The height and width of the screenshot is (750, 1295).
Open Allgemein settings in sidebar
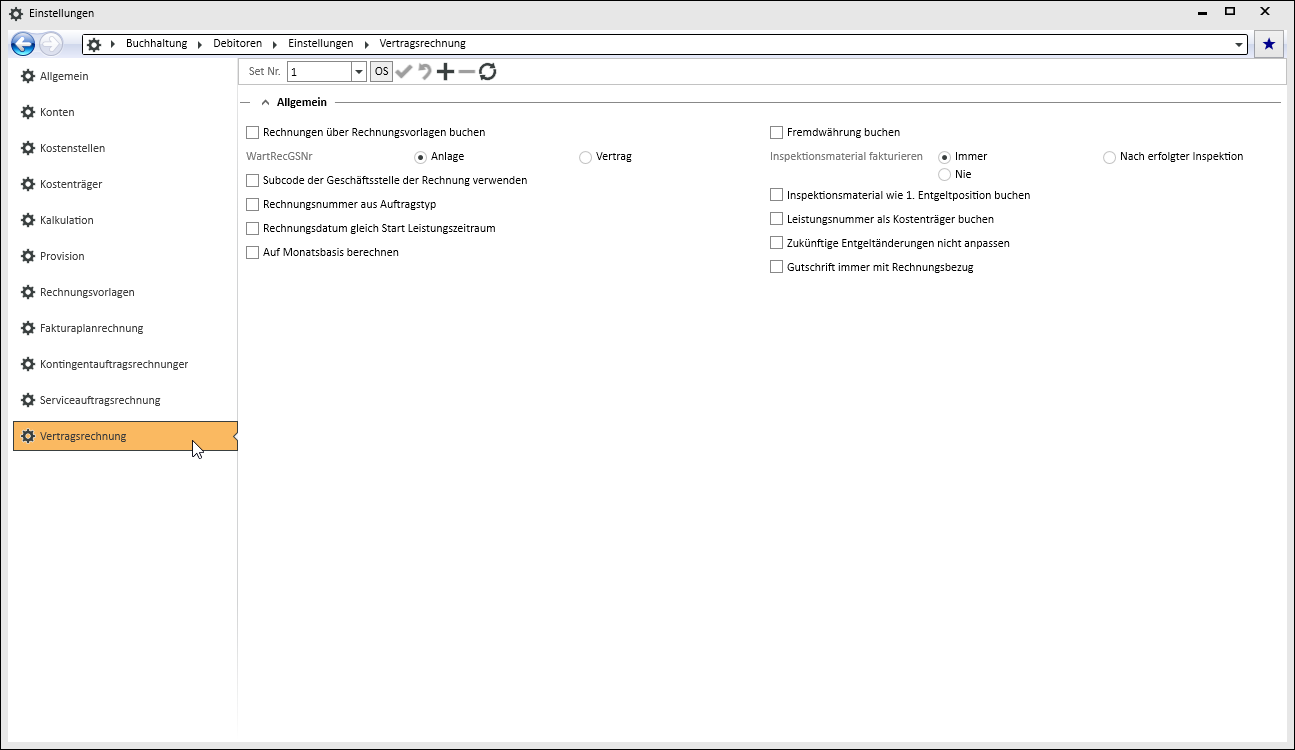click(125, 76)
